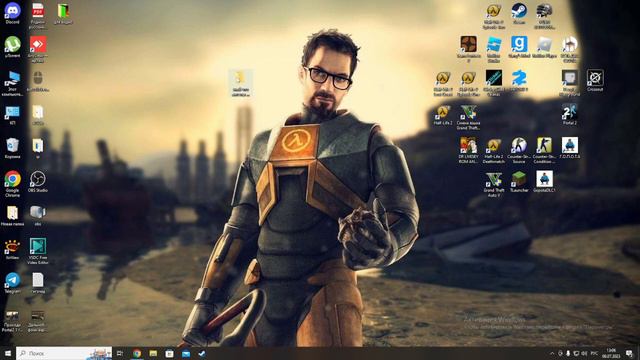Select the Новая папка folder

coord(12,215)
